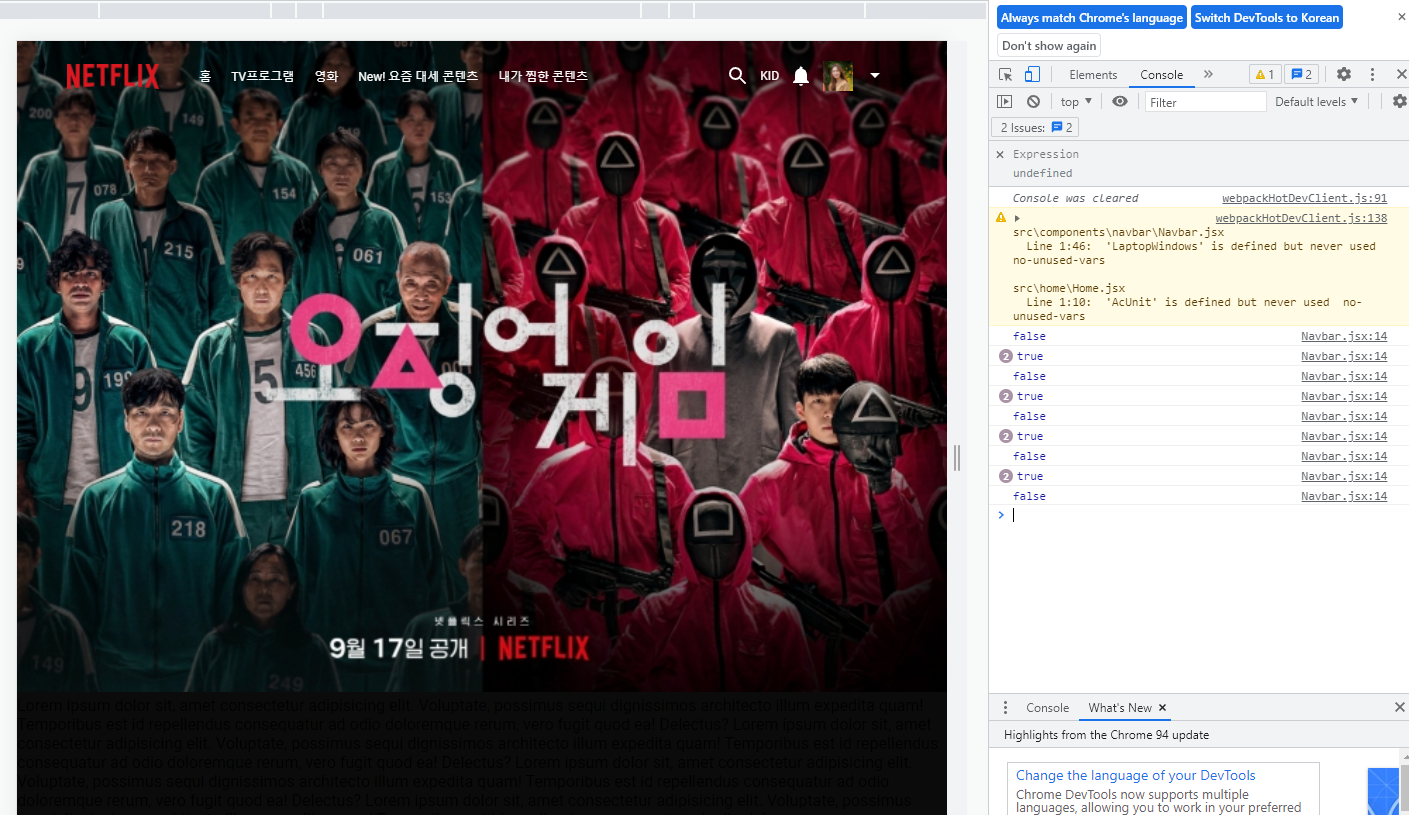
Task: Switch to the Elements panel tab
Action: (x=1093, y=75)
